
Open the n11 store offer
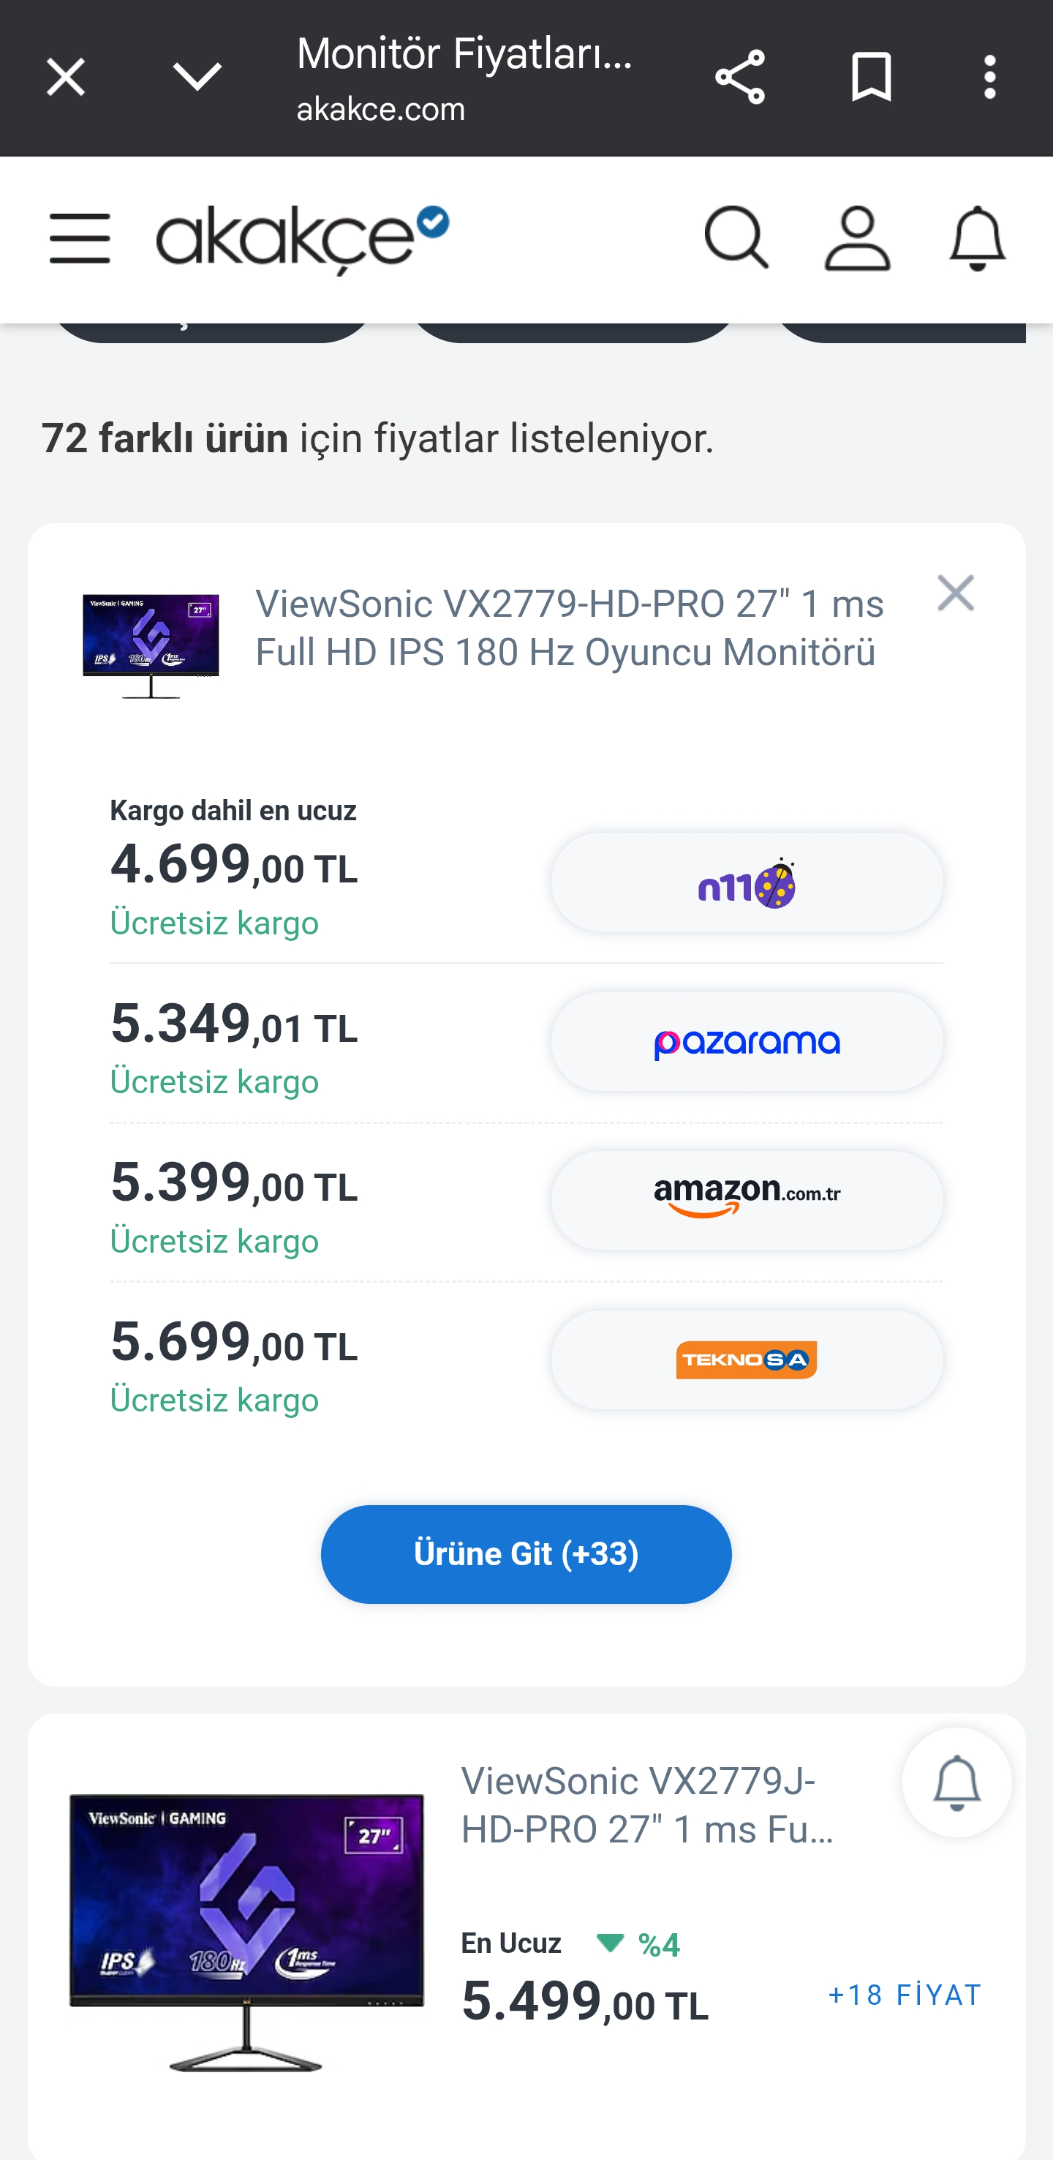click(x=747, y=883)
